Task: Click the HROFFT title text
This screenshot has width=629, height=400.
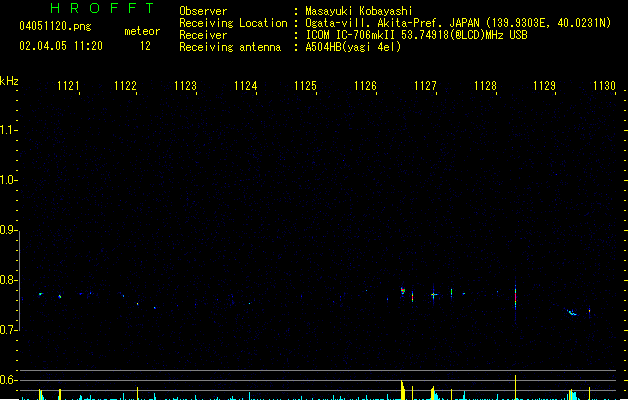Action: (102, 8)
